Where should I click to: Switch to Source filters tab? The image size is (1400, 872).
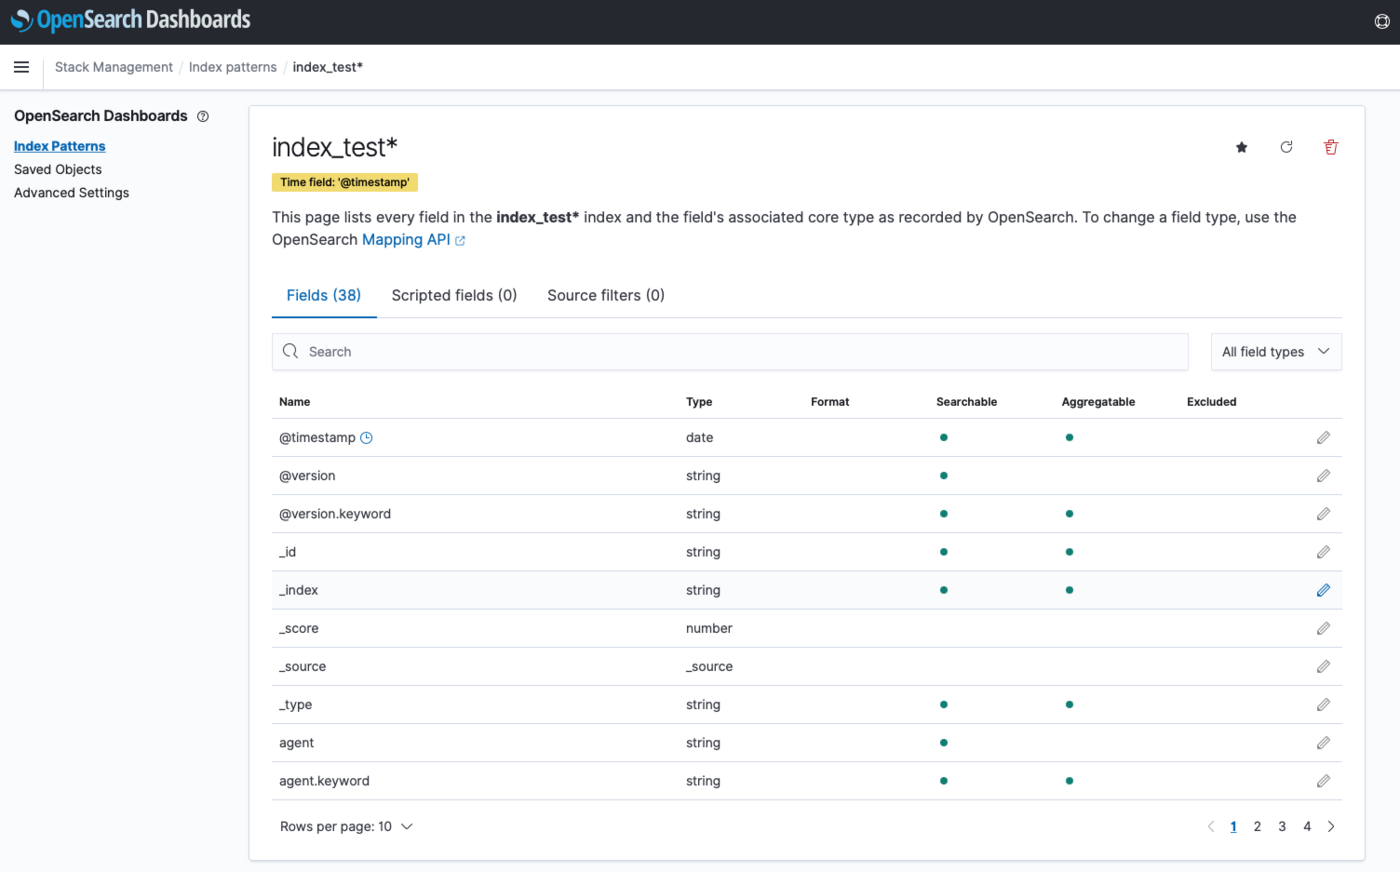[605, 296]
